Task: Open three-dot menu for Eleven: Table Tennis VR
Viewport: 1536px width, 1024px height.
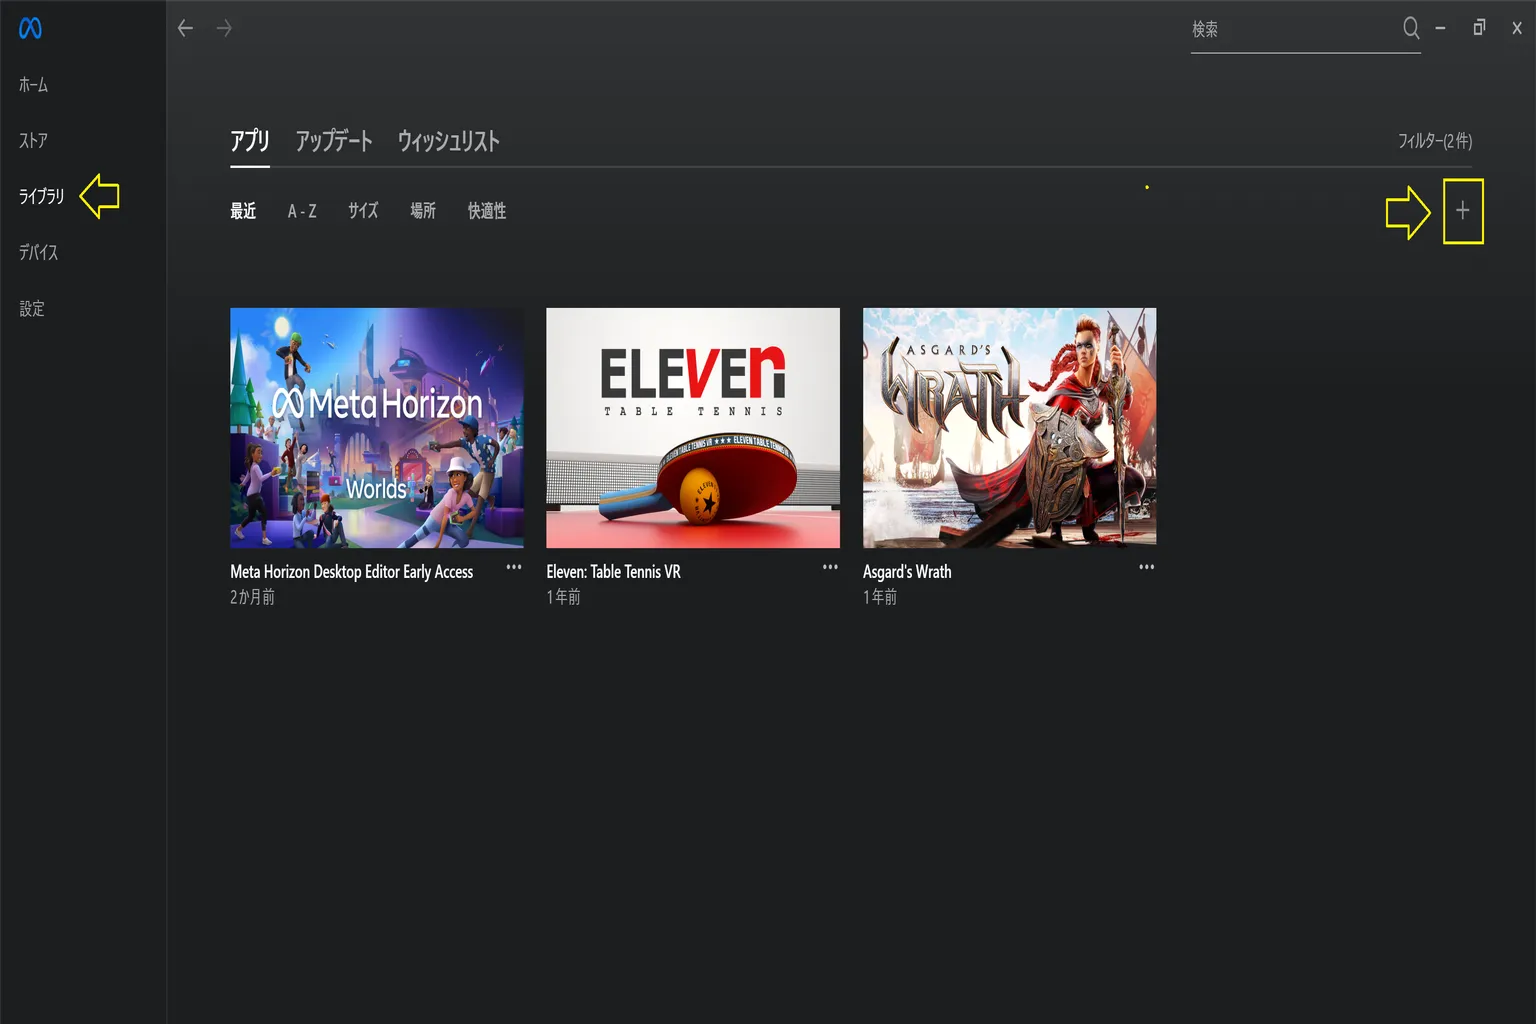Action: tap(830, 567)
